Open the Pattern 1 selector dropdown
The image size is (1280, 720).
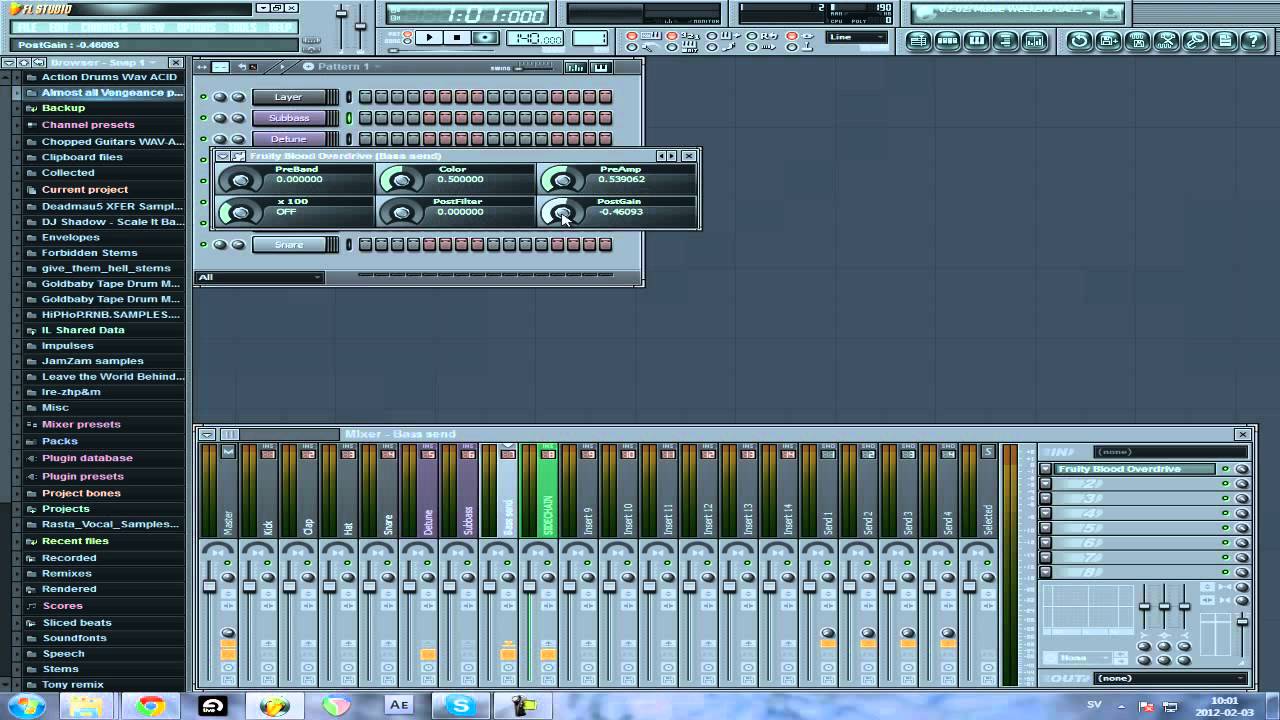(344, 67)
